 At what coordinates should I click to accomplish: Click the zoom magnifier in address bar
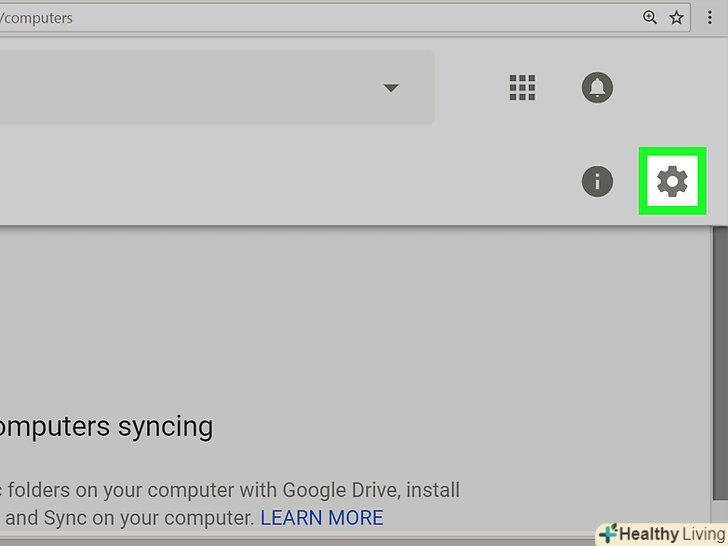(x=650, y=17)
